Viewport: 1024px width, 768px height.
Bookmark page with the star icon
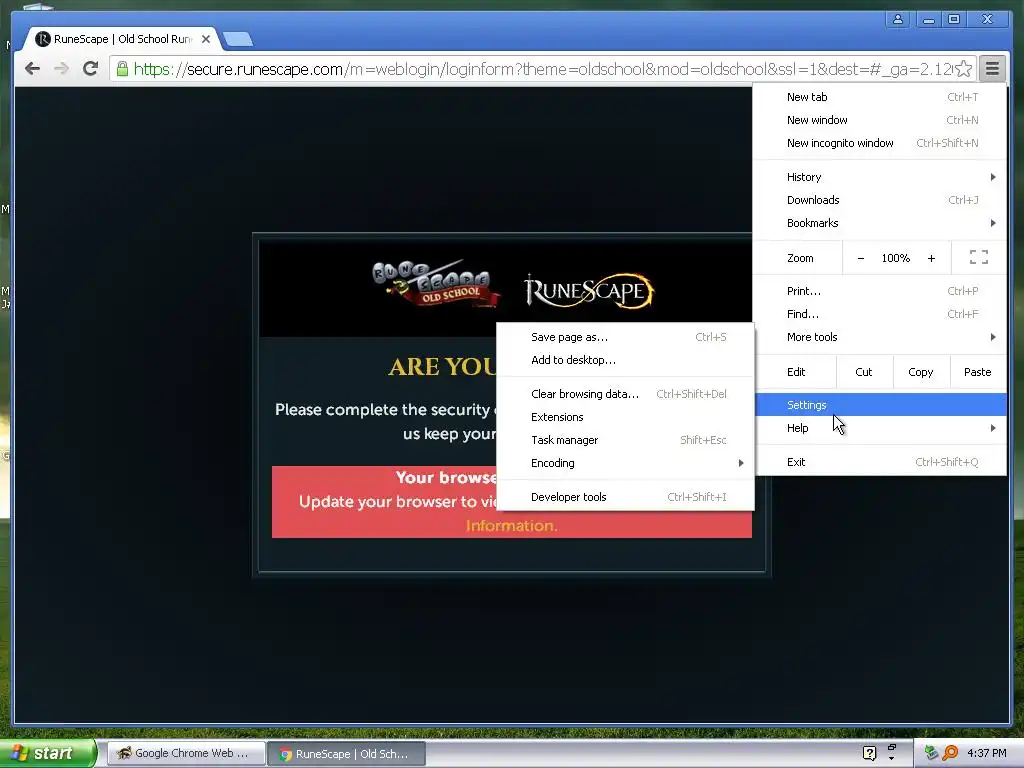click(x=963, y=69)
